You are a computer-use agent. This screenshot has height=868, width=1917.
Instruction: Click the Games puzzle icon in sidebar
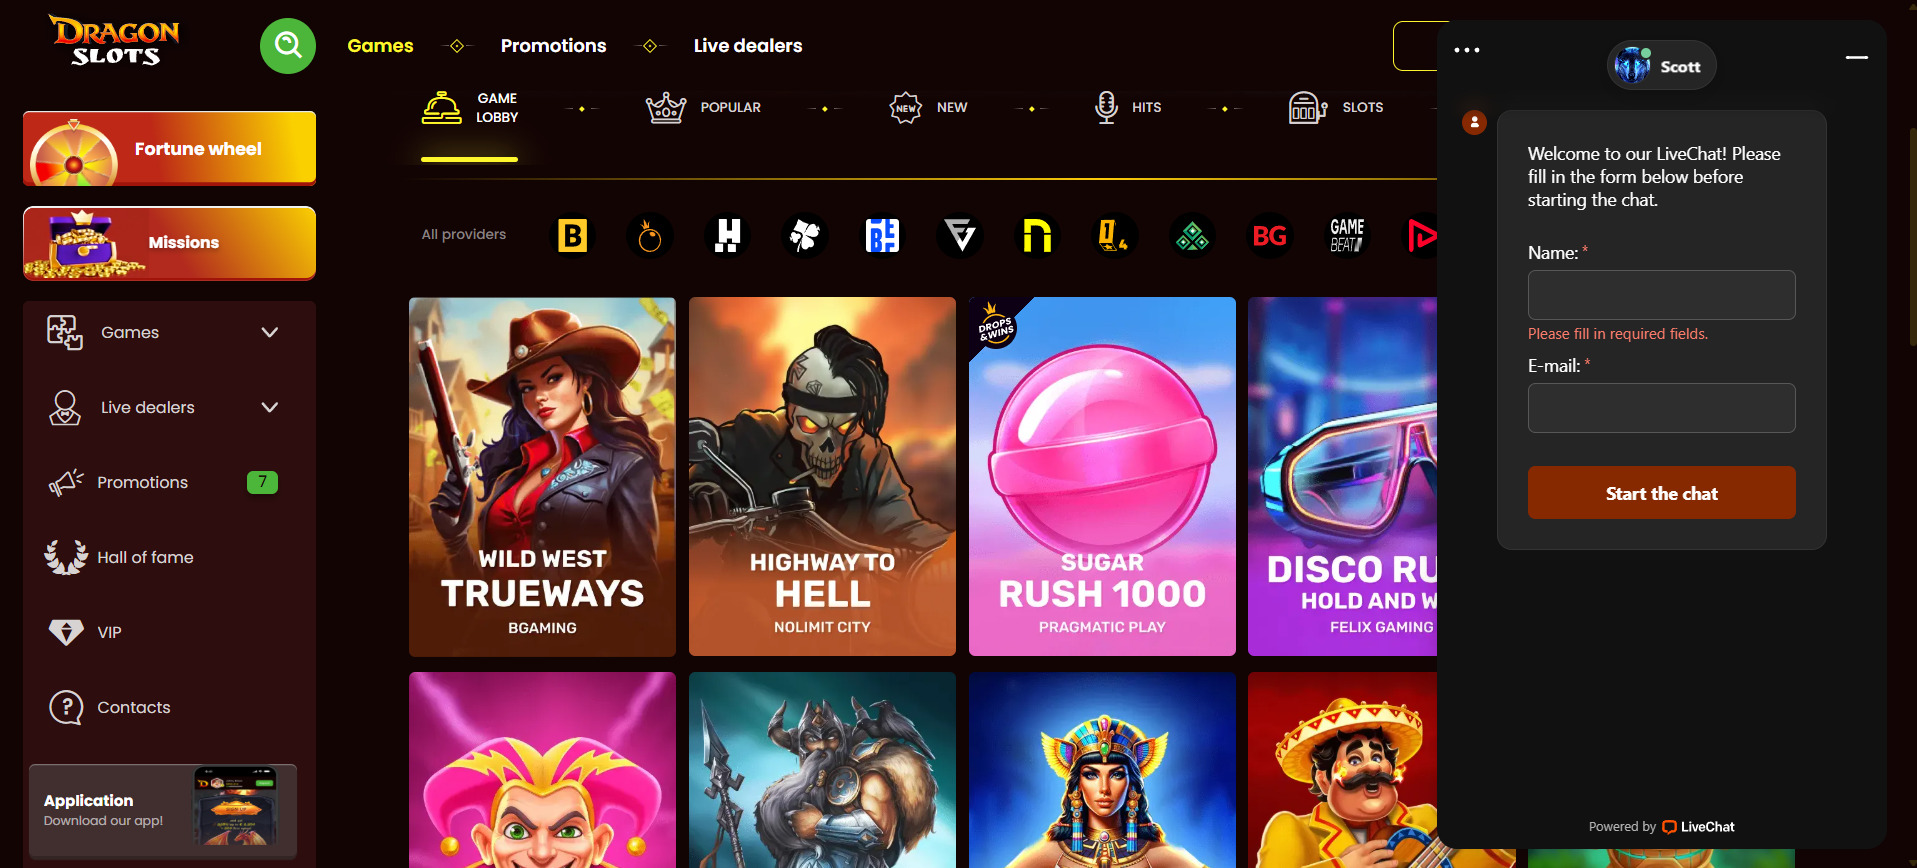65,332
